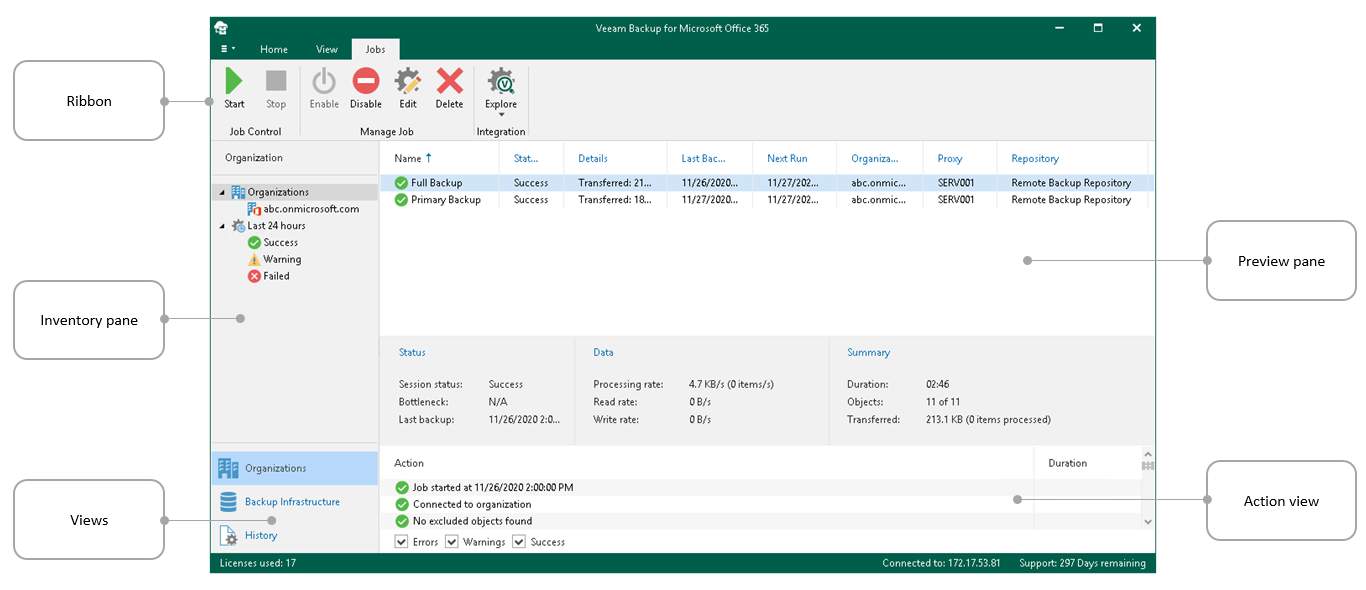Viewport: 1366px width, 590px height.
Task: Toggle the Errors checkbox
Action: coord(402,542)
